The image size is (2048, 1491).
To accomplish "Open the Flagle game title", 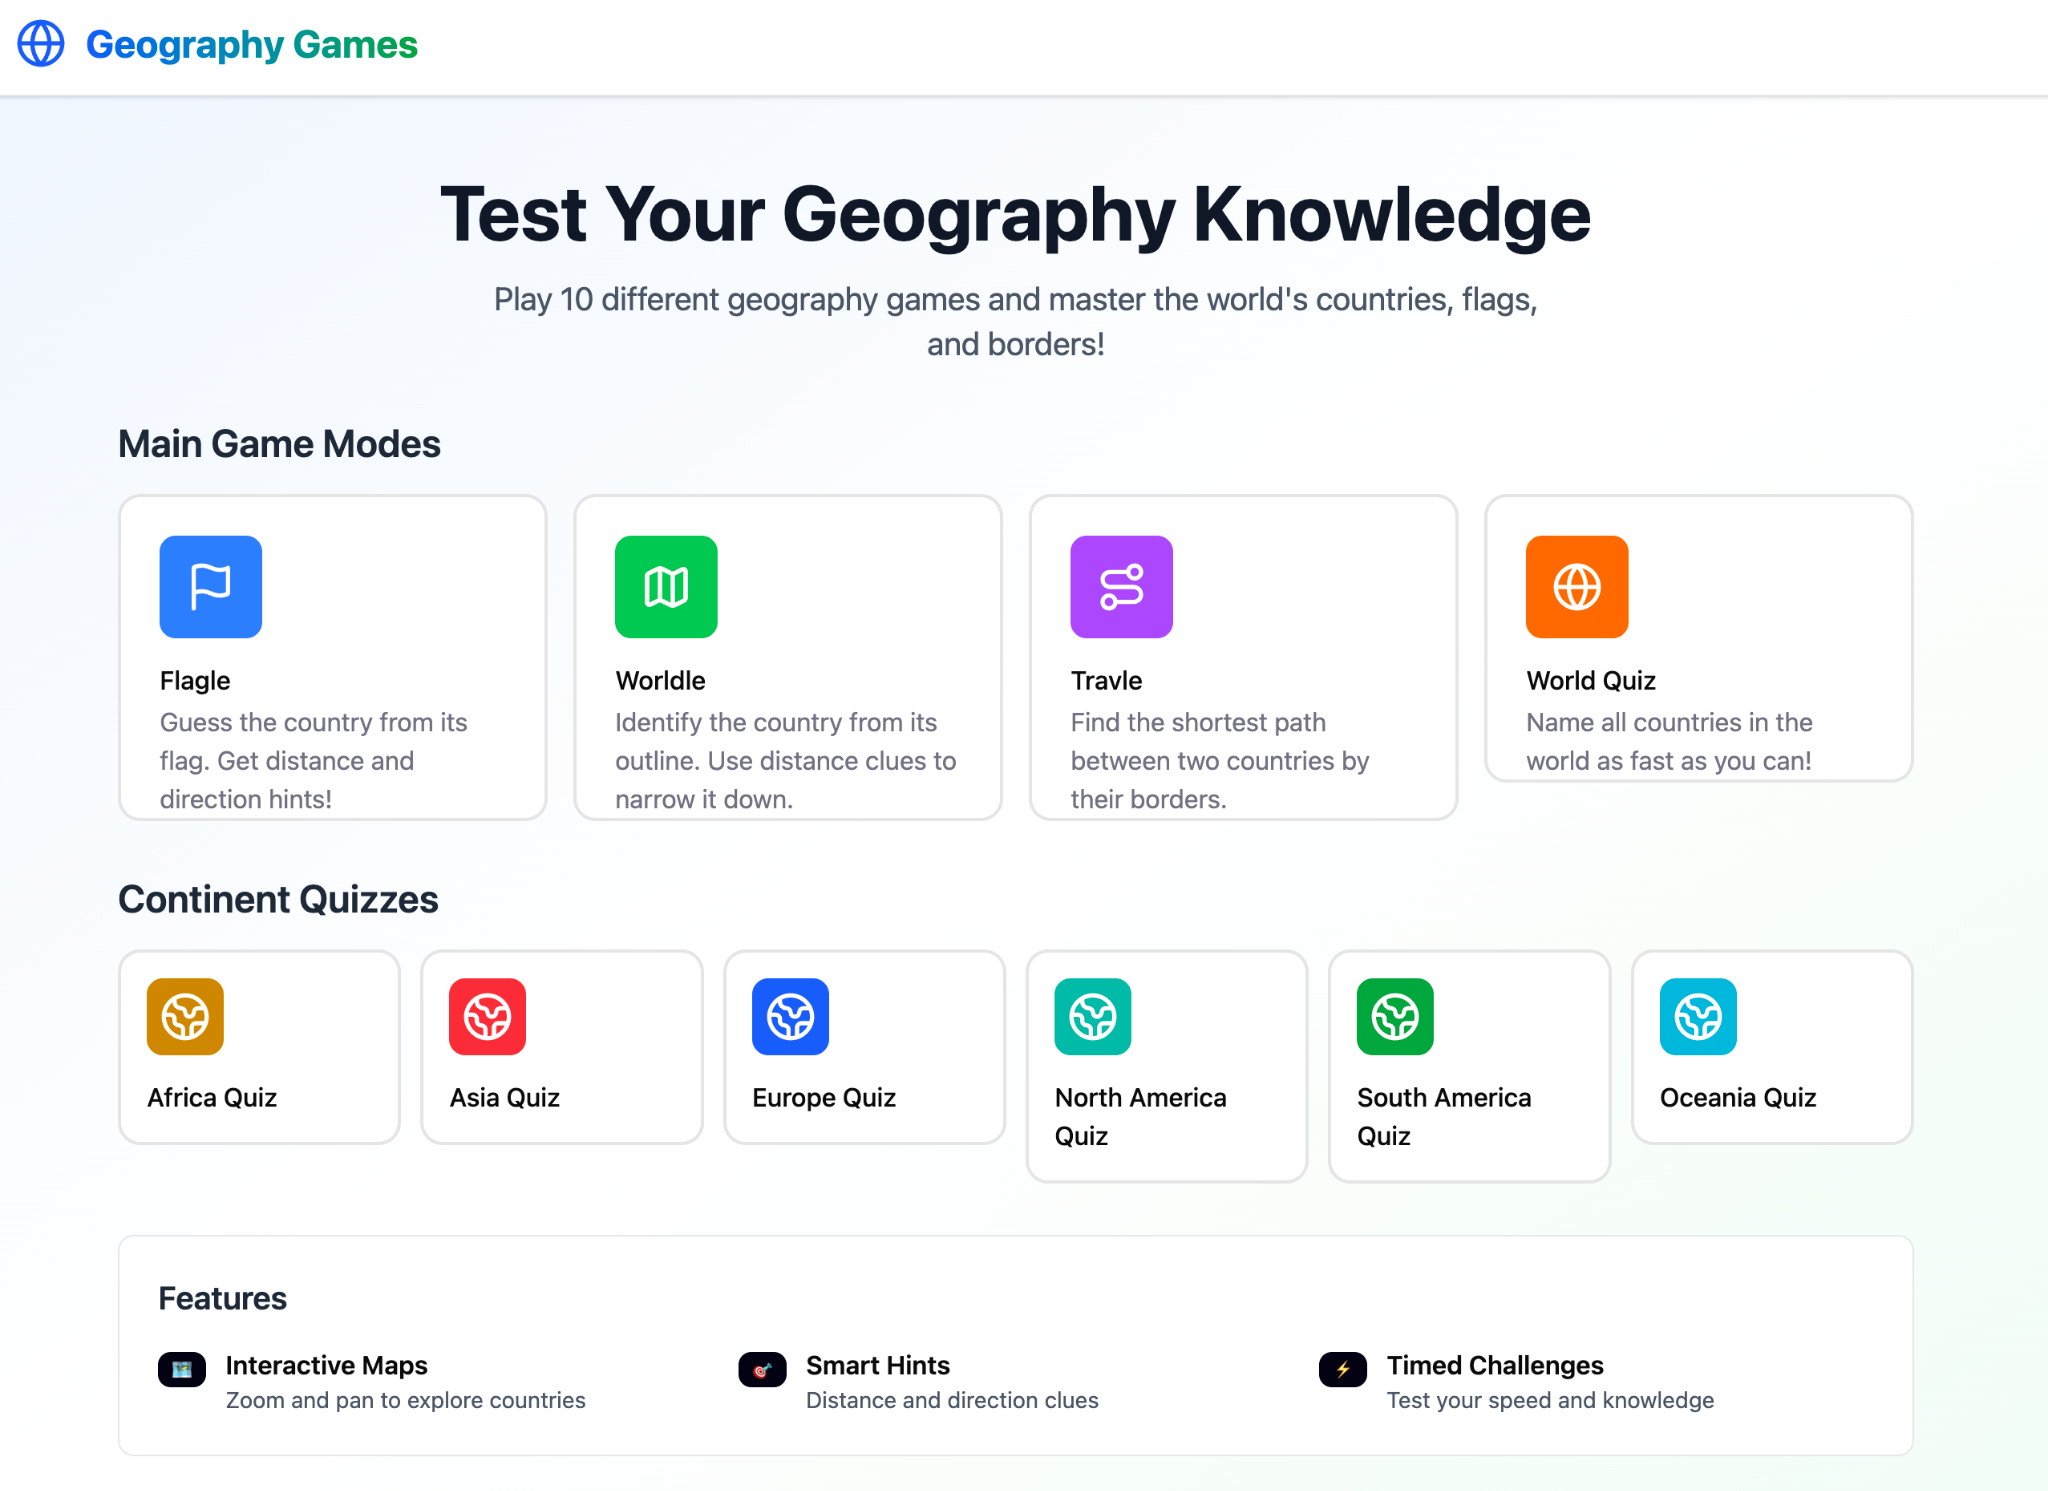I will [x=195, y=681].
